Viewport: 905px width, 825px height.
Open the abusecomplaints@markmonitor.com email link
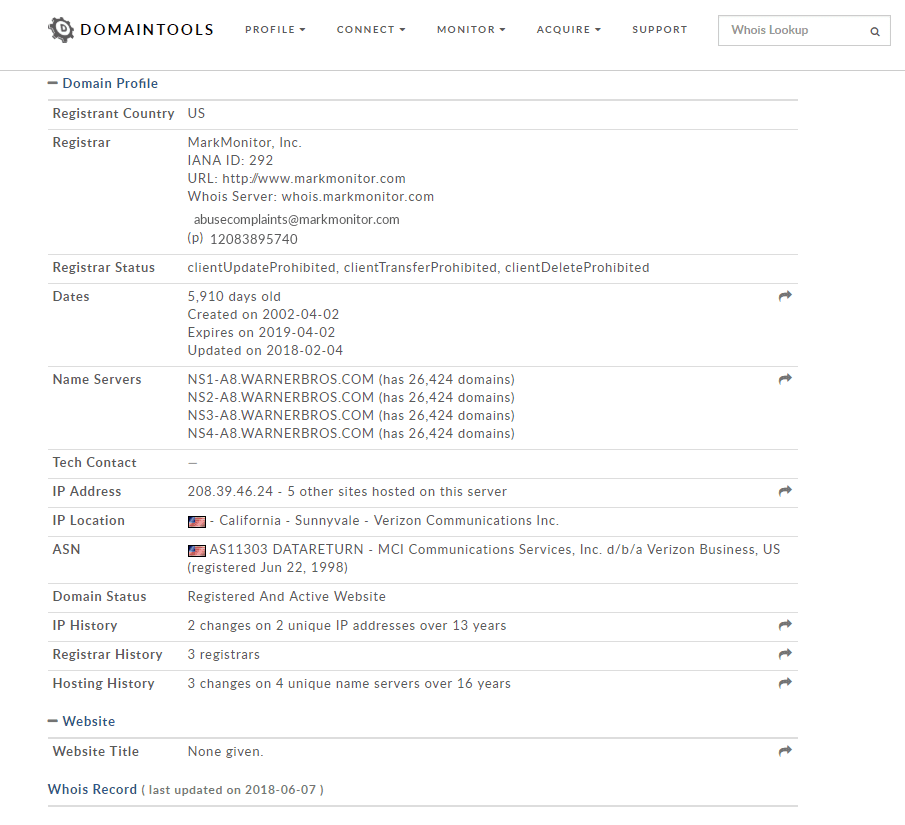tap(296, 220)
